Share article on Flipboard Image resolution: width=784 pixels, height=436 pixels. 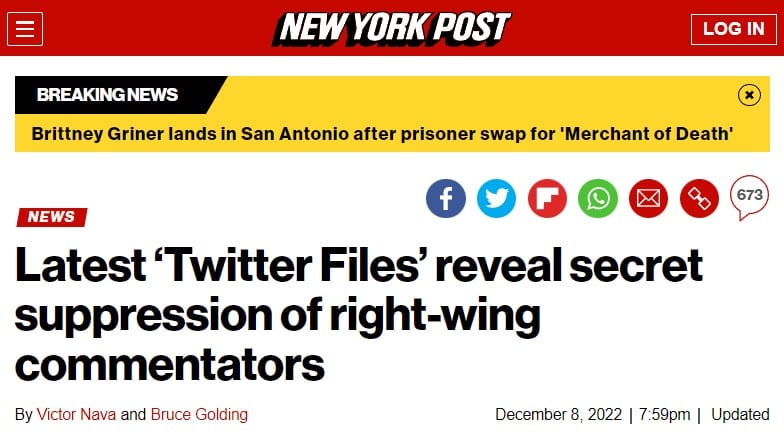click(547, 198)
